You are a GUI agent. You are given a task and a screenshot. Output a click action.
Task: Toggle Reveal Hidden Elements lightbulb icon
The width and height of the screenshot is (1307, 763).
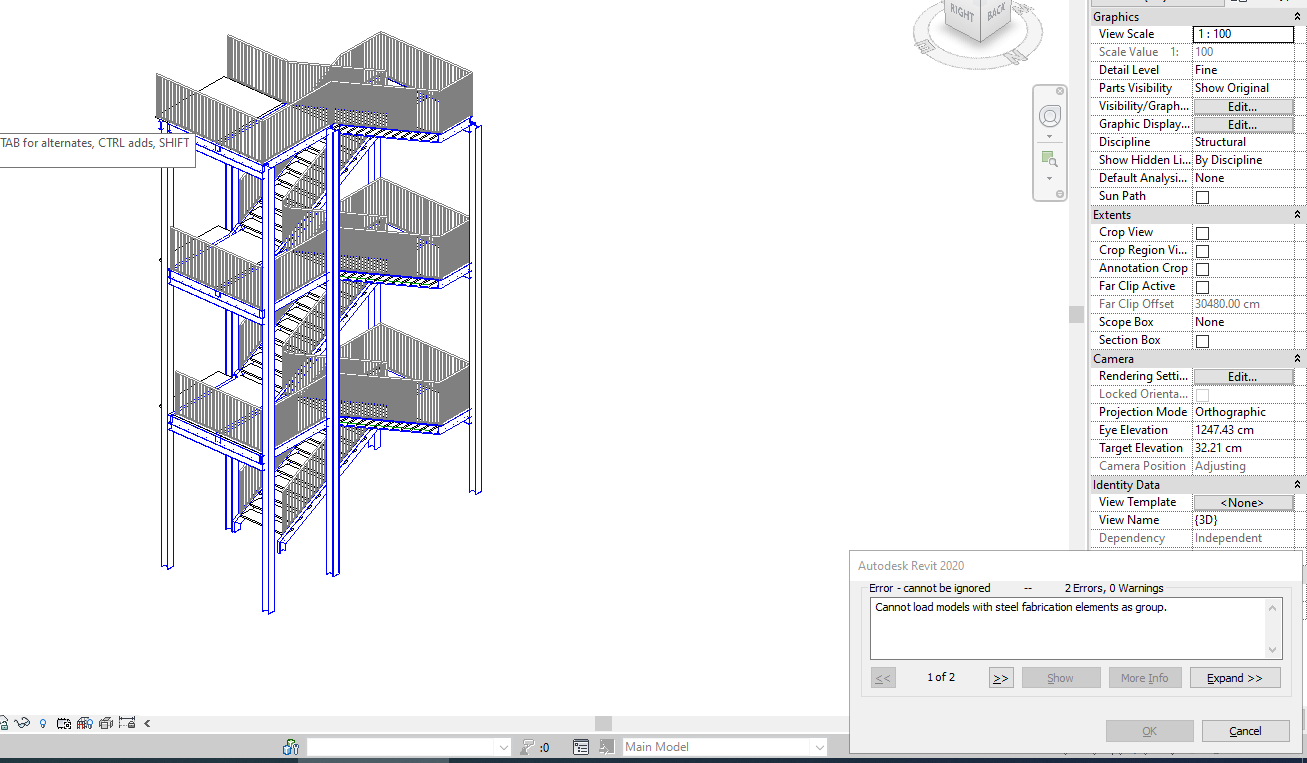click(x=43, y=723)
